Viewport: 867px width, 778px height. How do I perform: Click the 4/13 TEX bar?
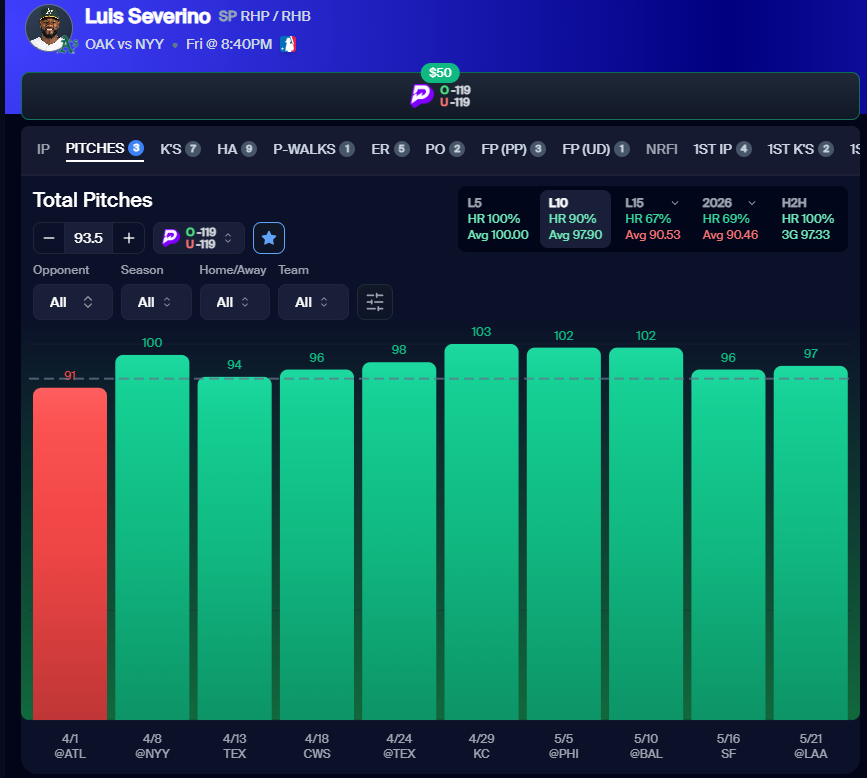click(234, 548)
